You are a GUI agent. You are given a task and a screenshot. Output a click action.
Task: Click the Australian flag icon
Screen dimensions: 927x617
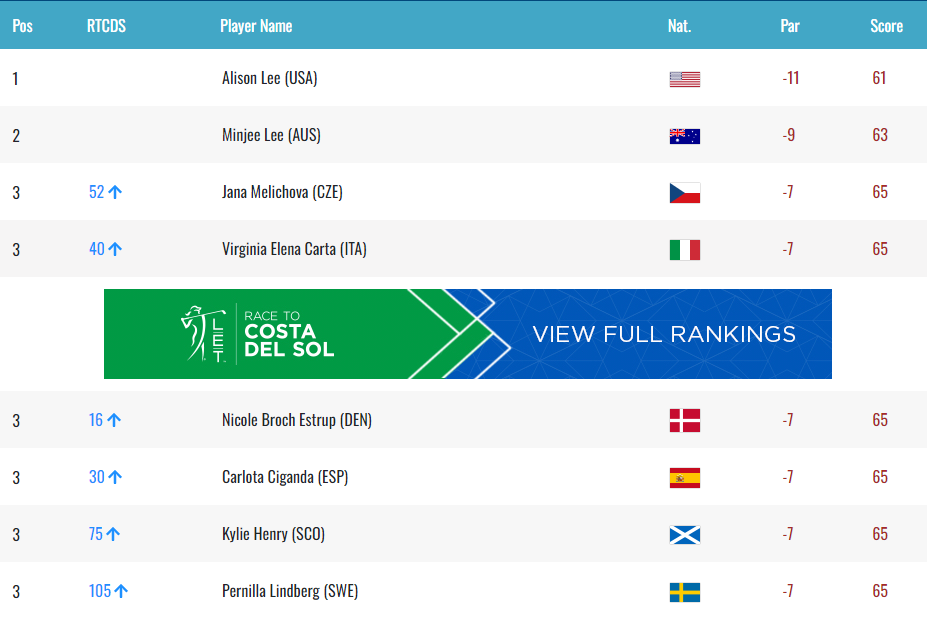684,135
